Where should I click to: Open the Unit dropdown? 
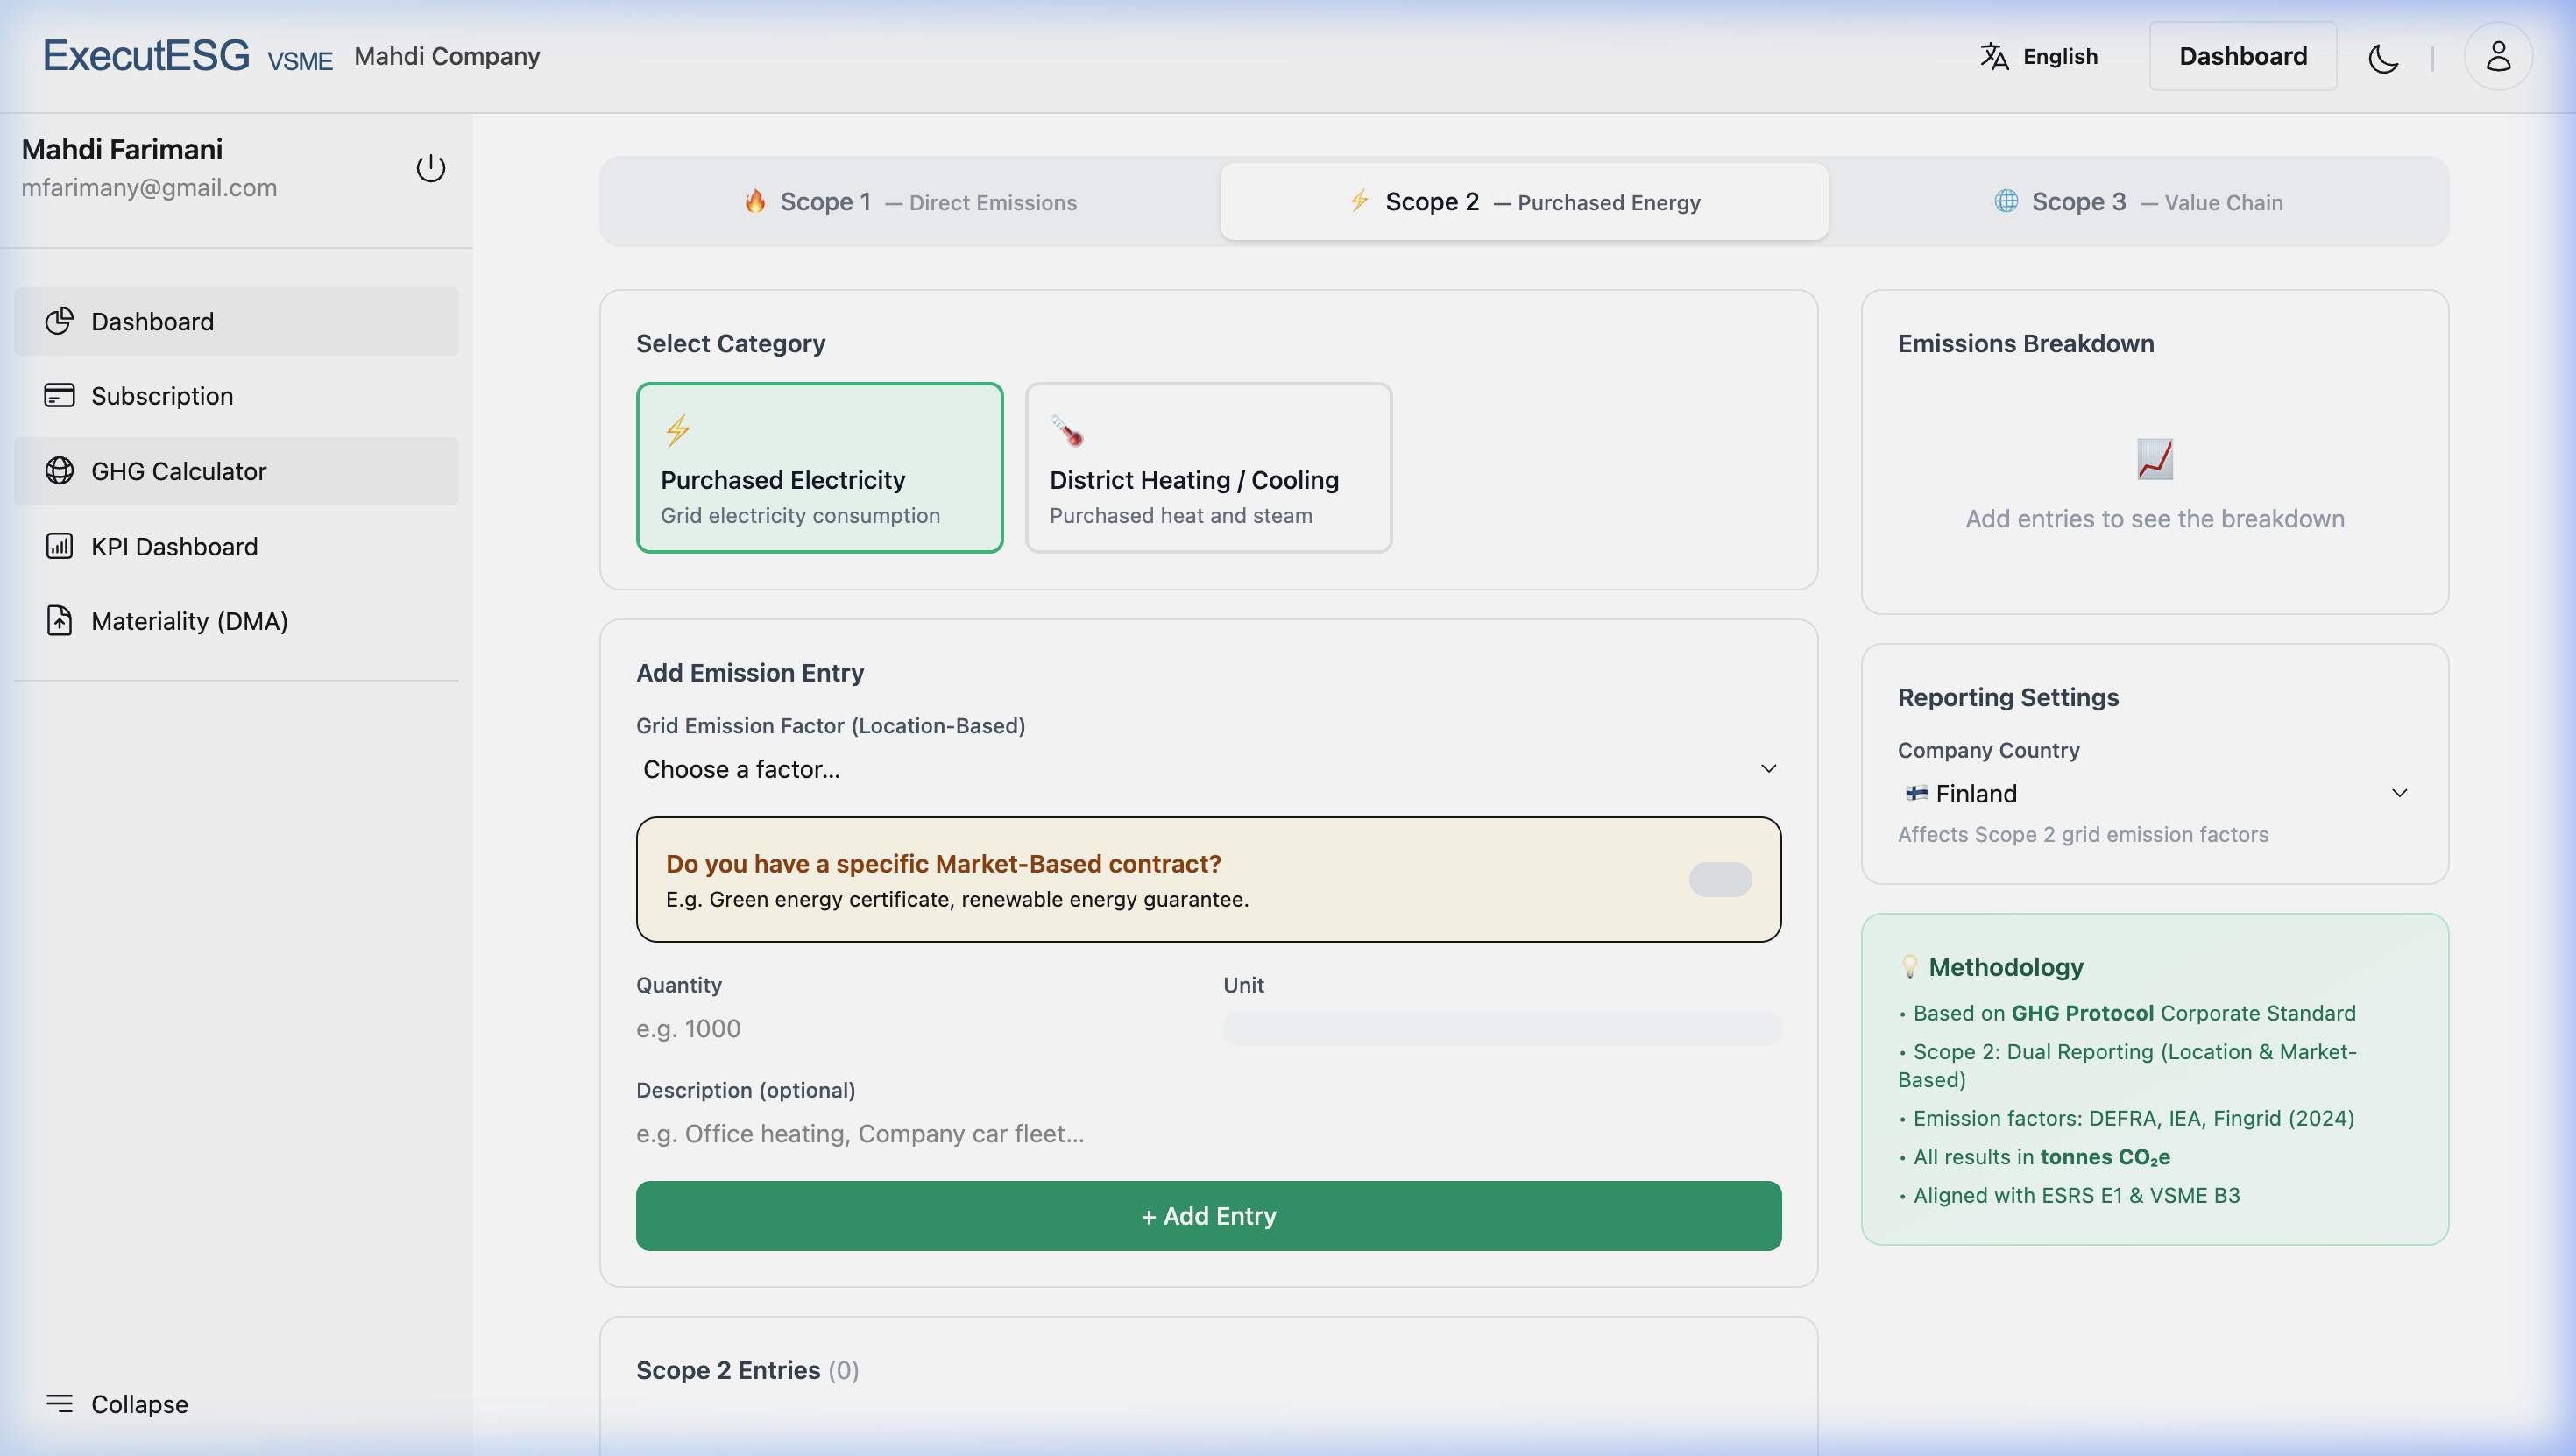point(1501,1027)
